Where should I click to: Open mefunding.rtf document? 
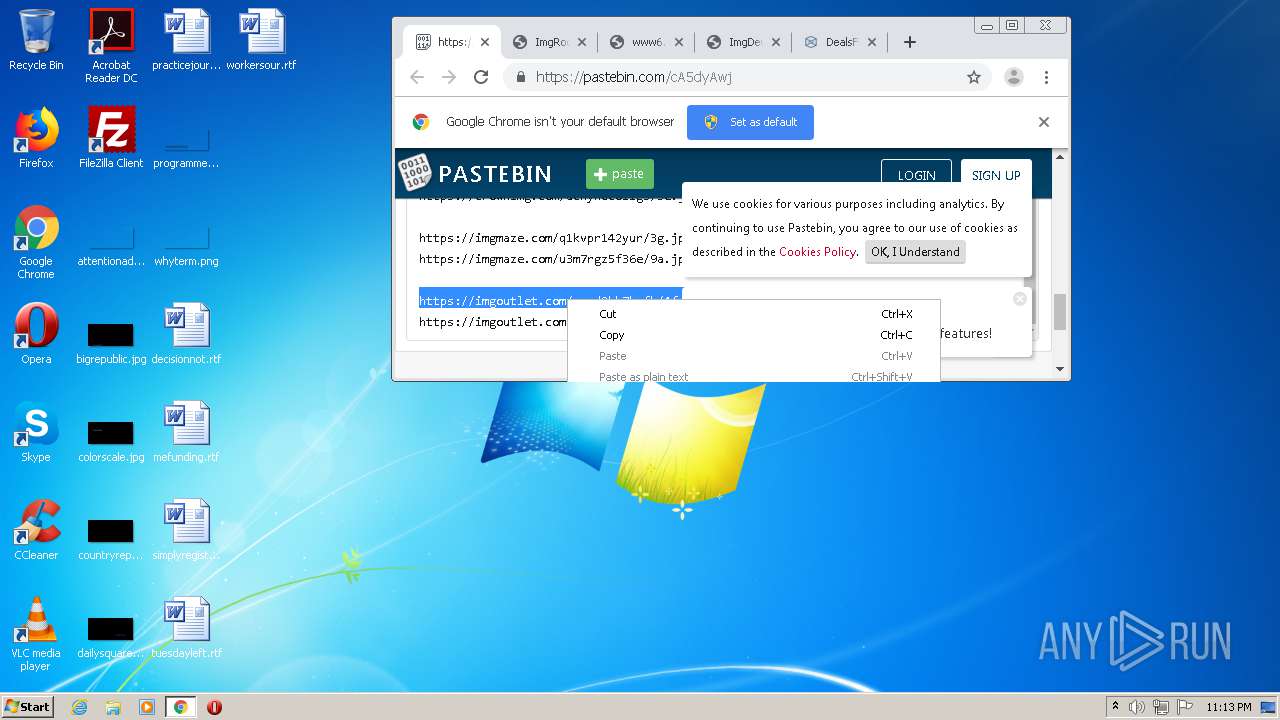186,432
